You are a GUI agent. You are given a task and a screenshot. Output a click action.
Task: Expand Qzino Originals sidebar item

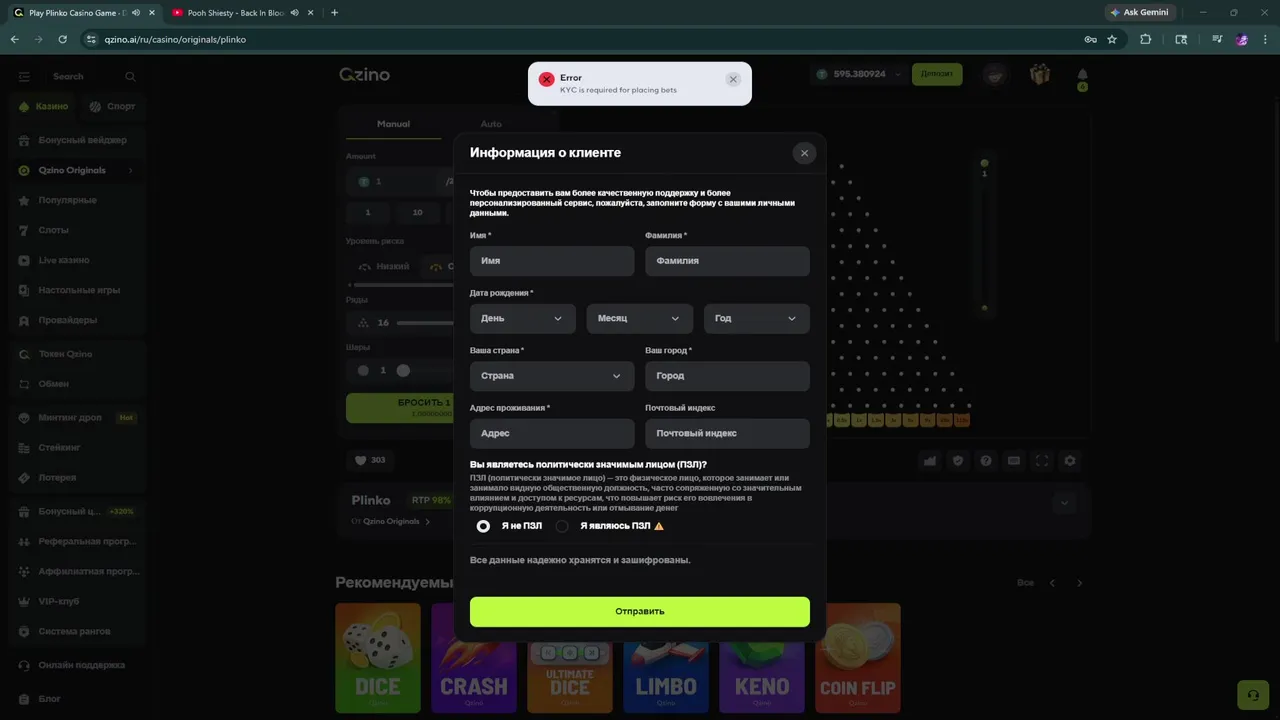click(76, 170)
